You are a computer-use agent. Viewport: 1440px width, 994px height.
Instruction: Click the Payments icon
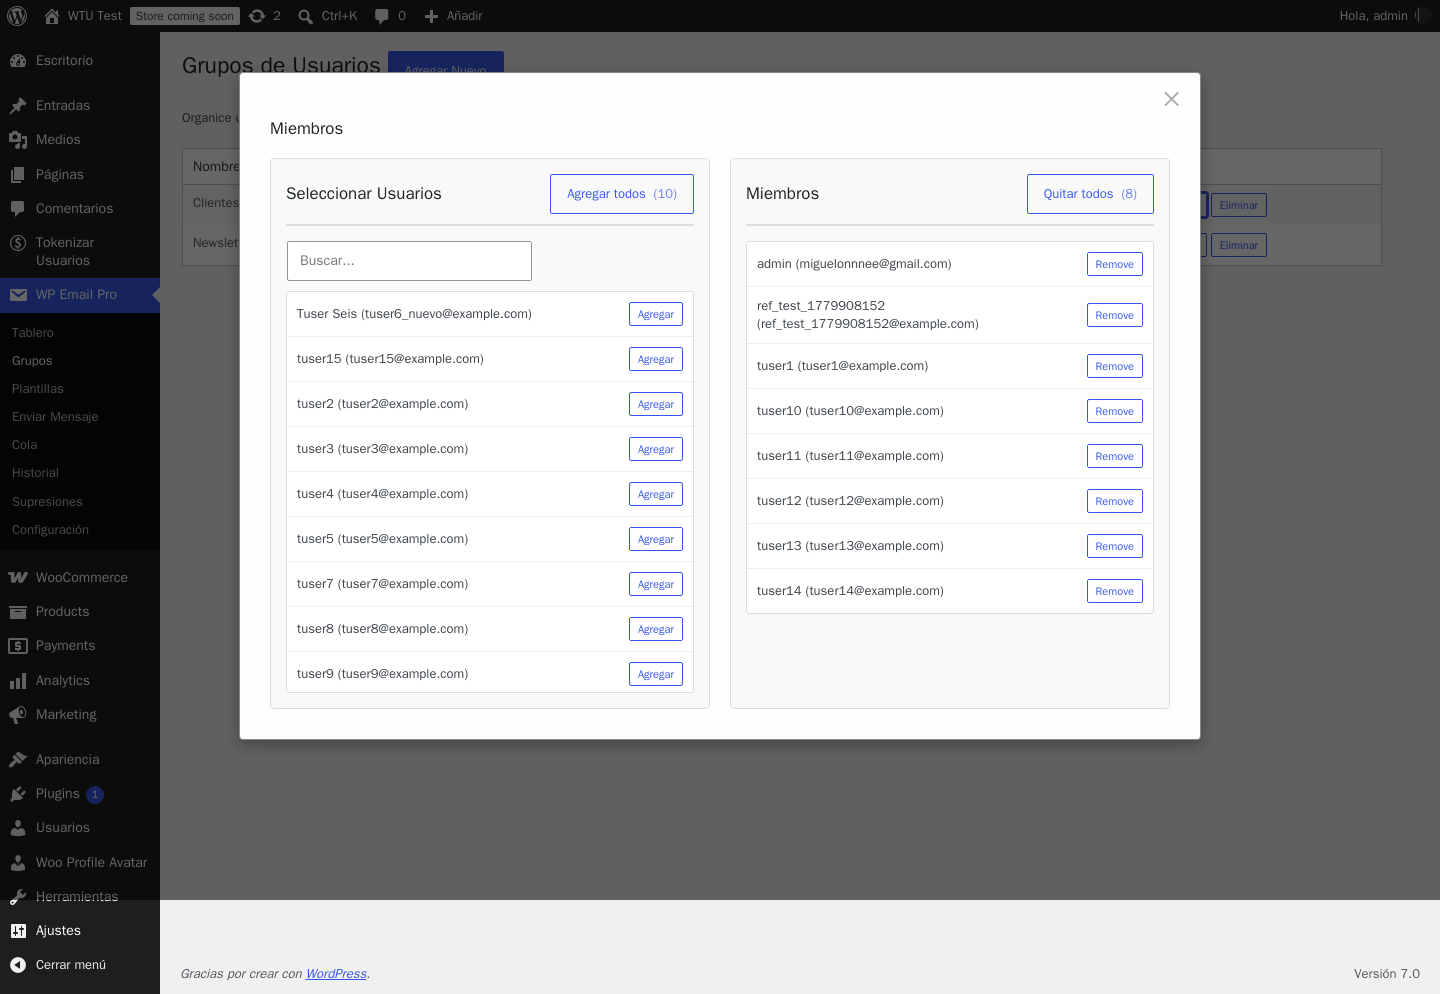18,646
